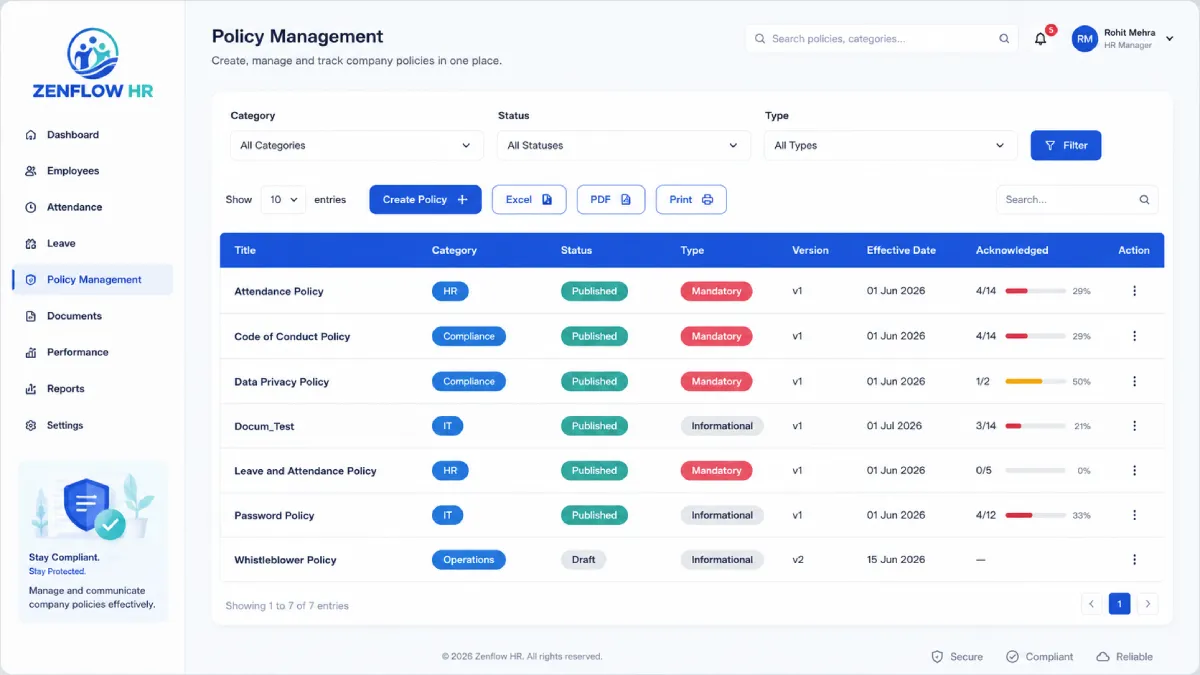Click the v2 version cell

coord(798,560)
